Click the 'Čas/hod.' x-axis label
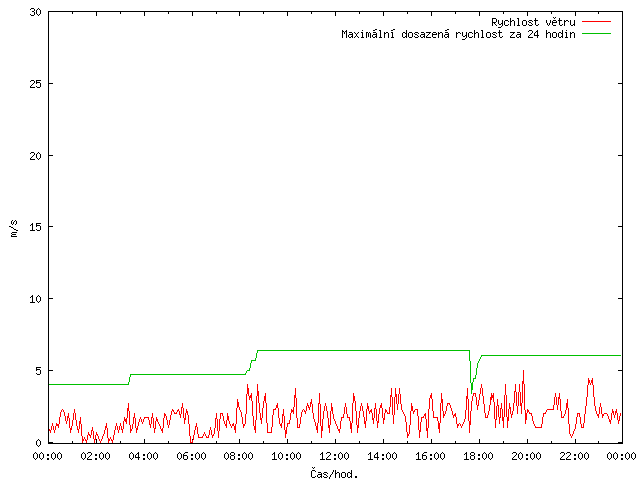 coord(334,474)
